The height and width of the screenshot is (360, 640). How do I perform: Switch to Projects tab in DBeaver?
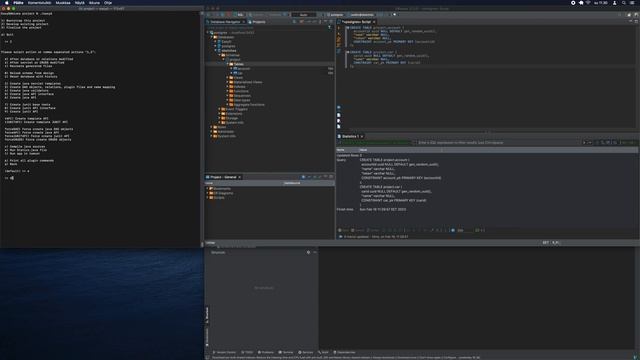click(257, 22)
